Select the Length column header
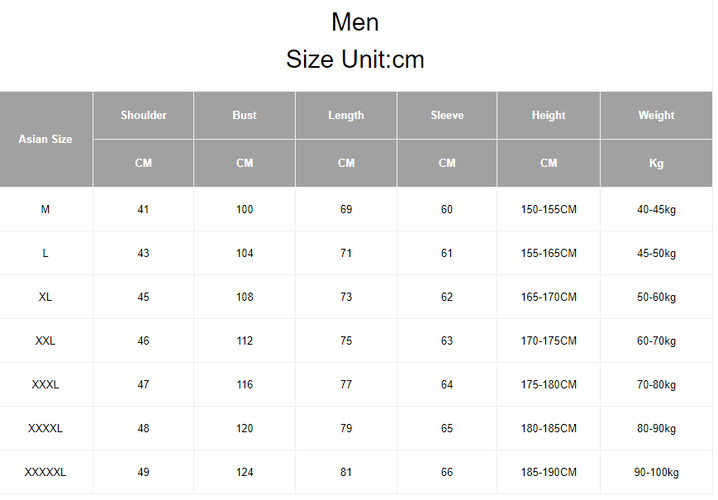 pos(346,115)
